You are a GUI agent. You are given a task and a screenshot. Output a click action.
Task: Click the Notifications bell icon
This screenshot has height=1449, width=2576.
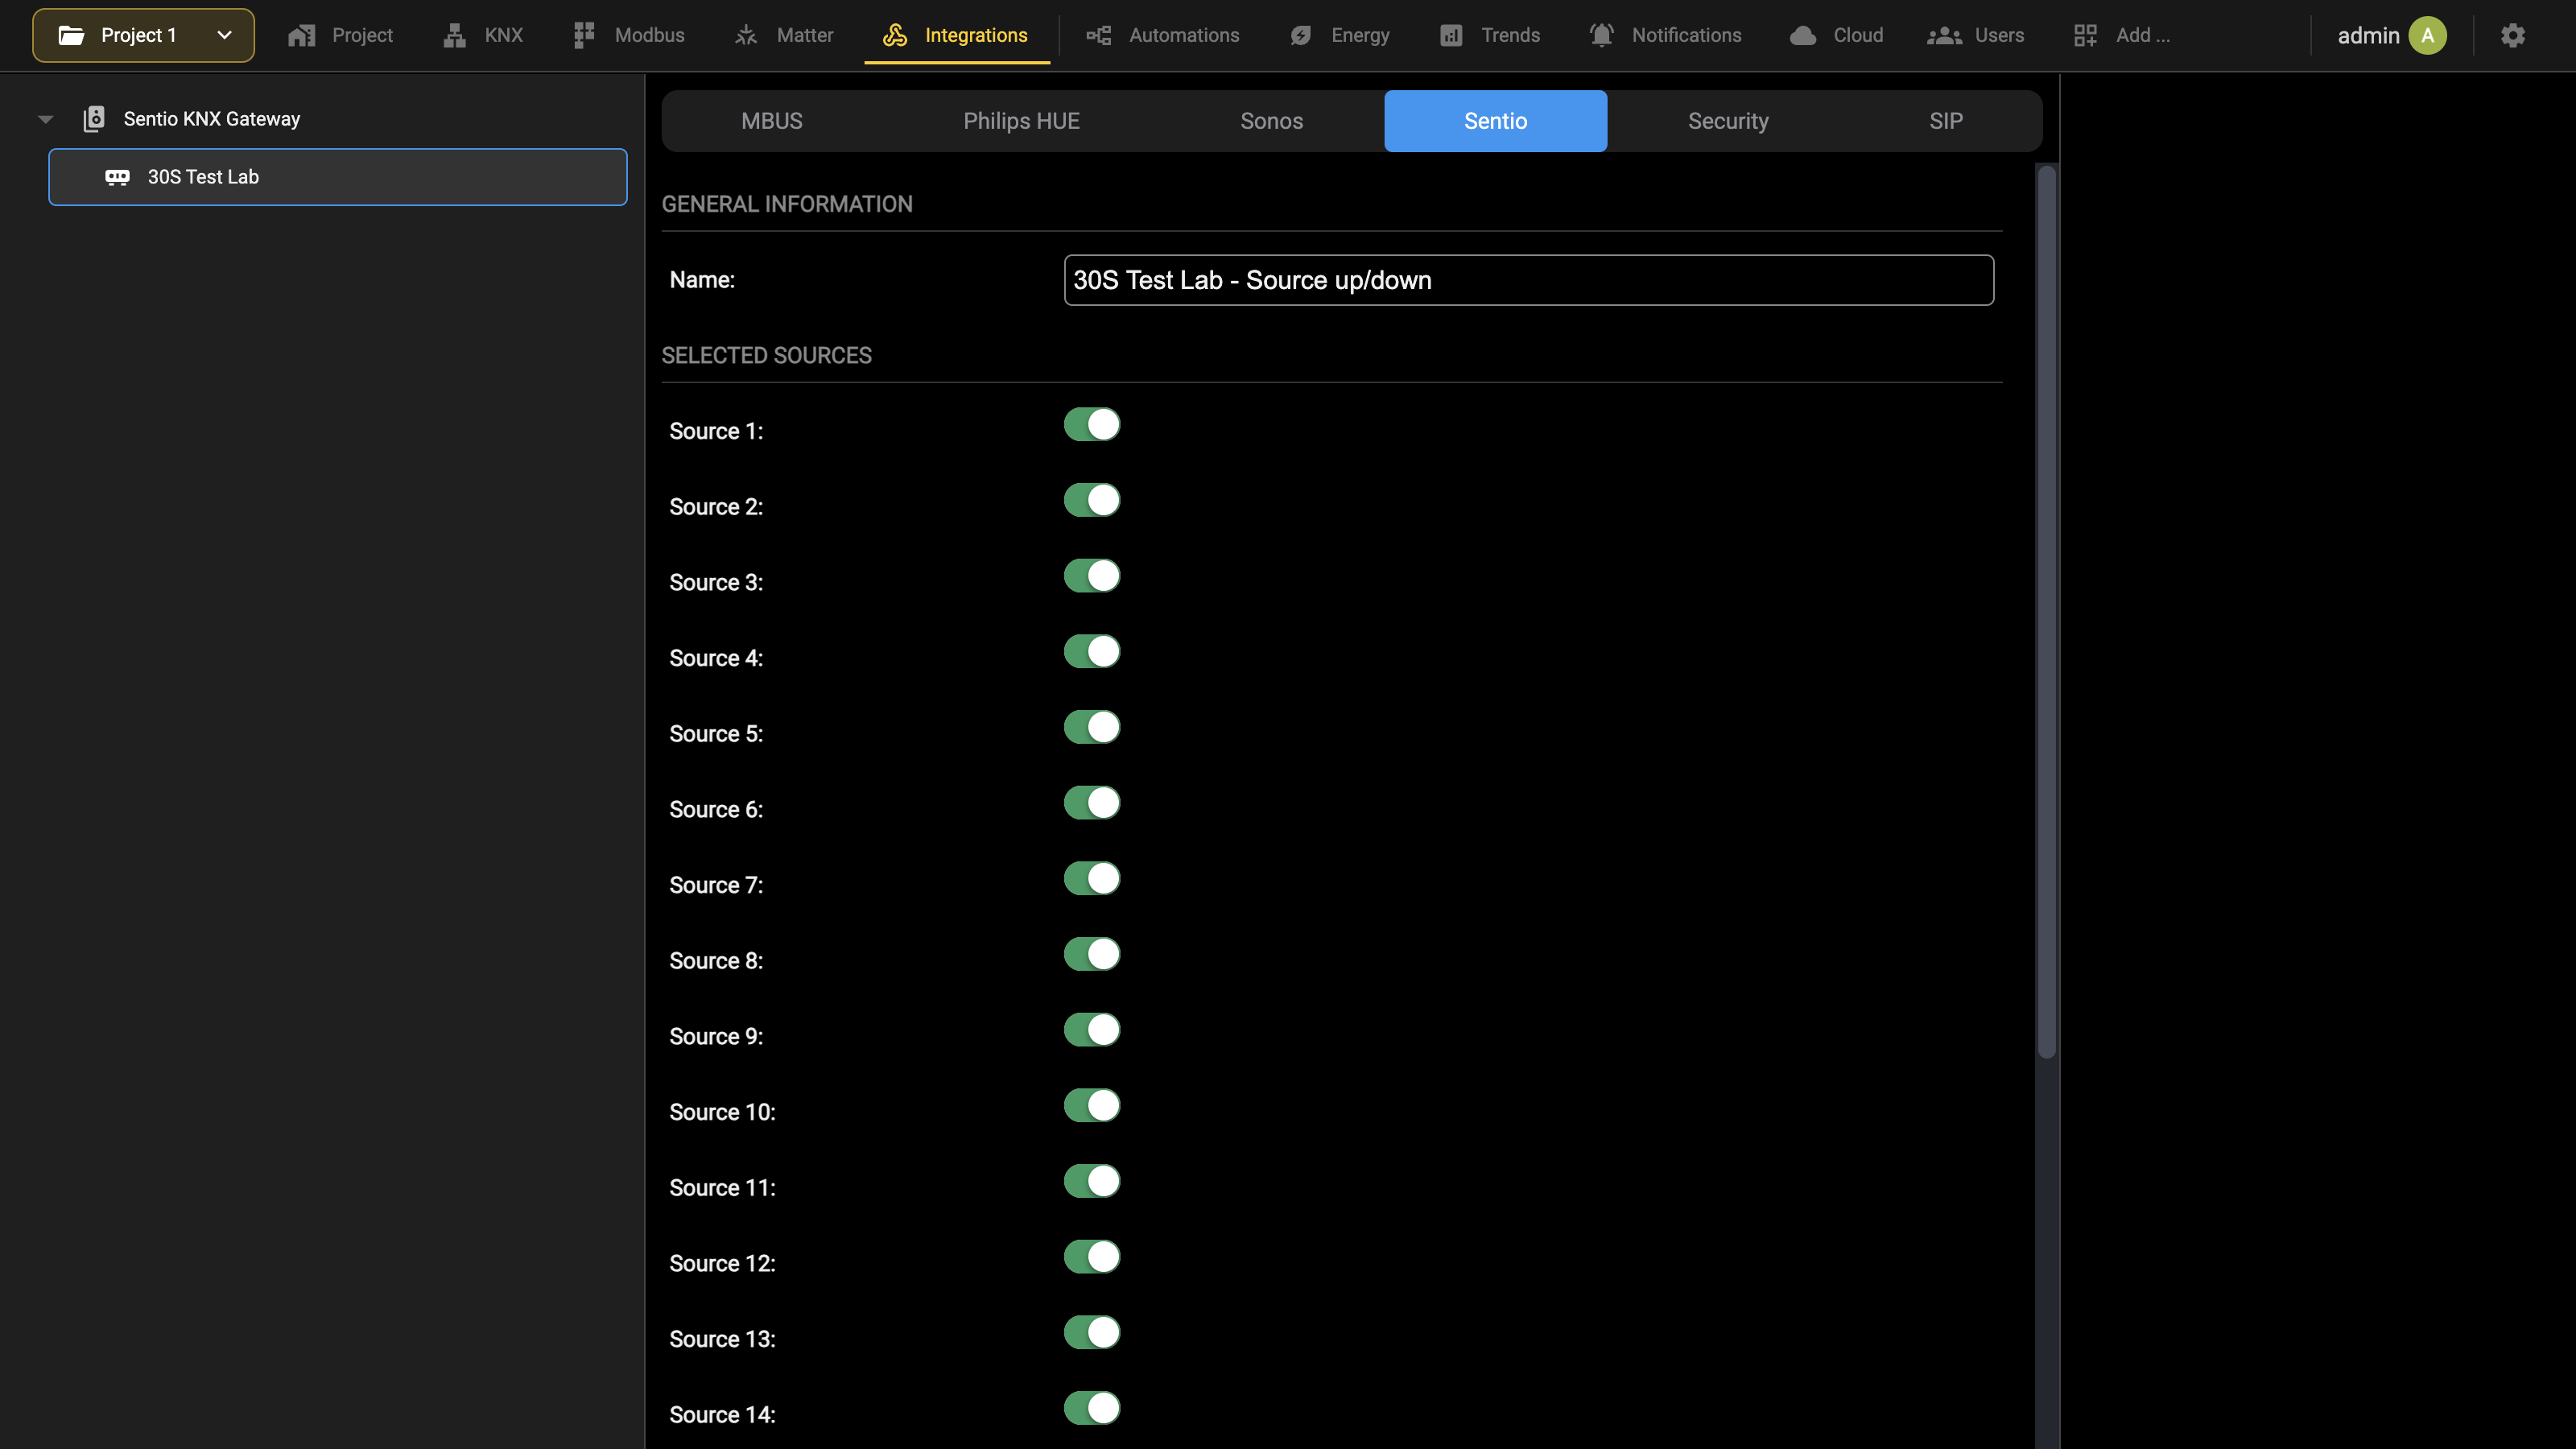coord(1602,35)
